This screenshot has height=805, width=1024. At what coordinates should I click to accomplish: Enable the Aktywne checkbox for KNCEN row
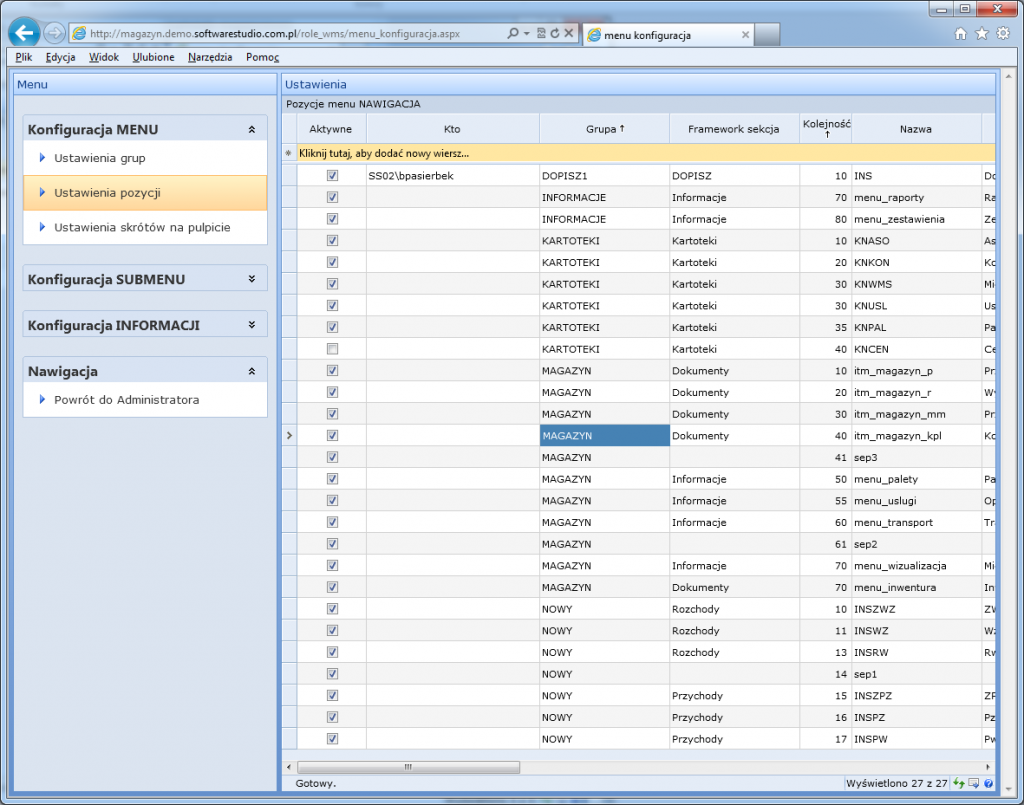(x=332, y=349)
